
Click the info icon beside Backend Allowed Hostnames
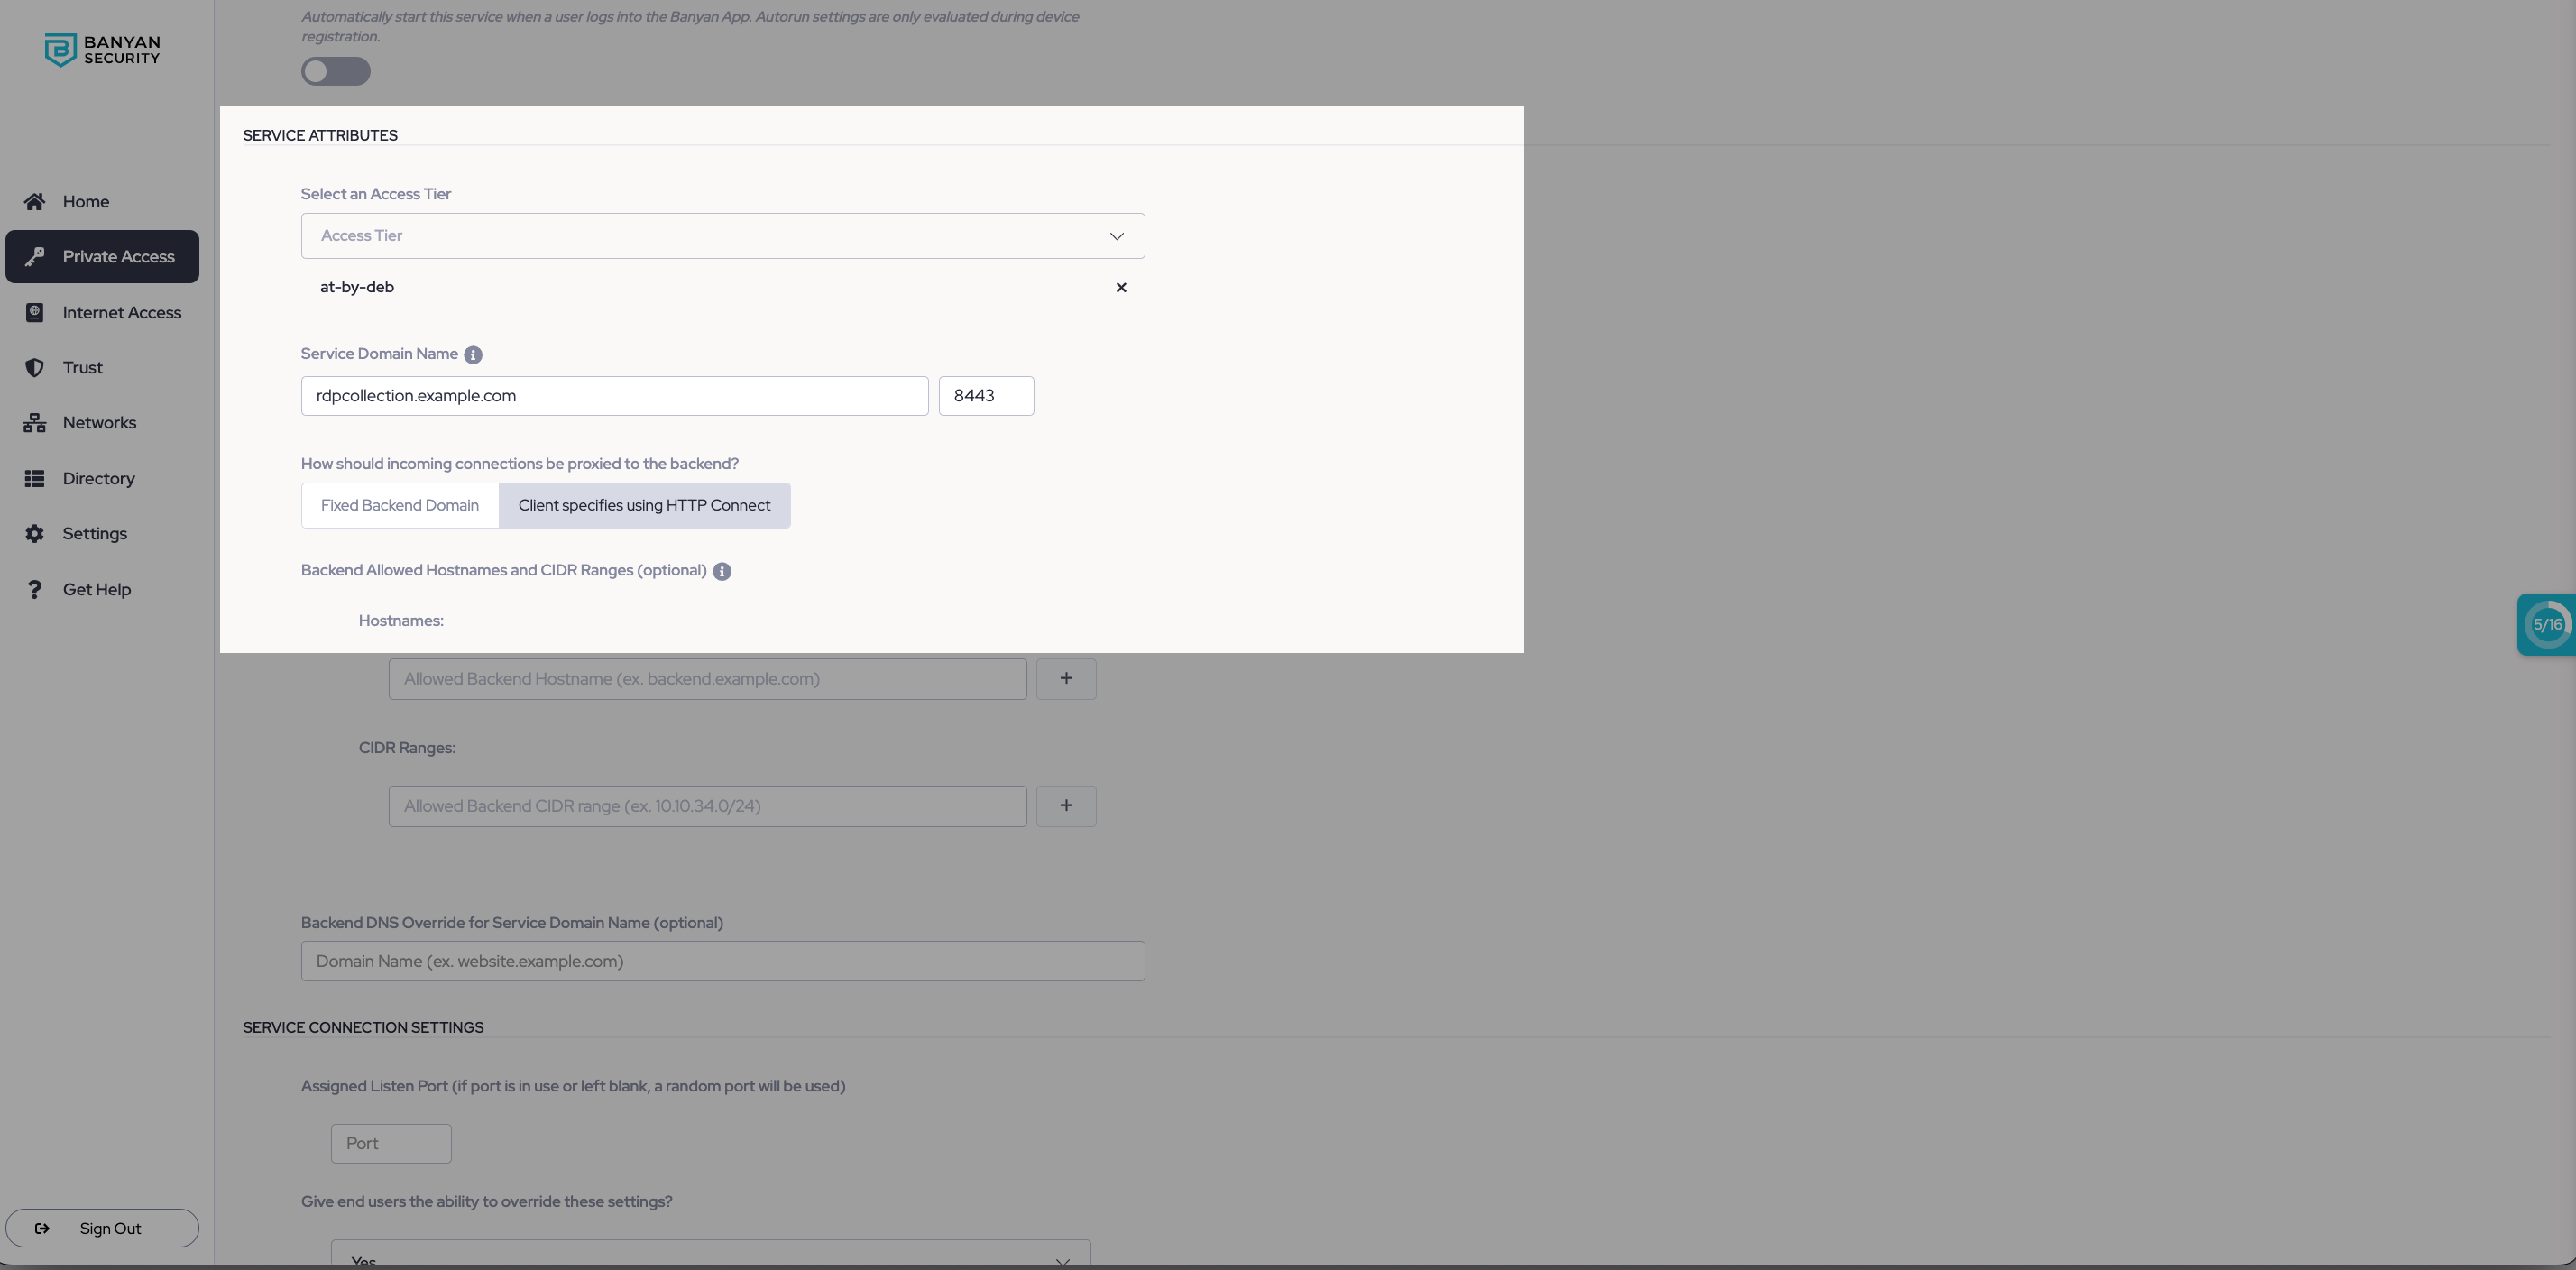[722, 572]
